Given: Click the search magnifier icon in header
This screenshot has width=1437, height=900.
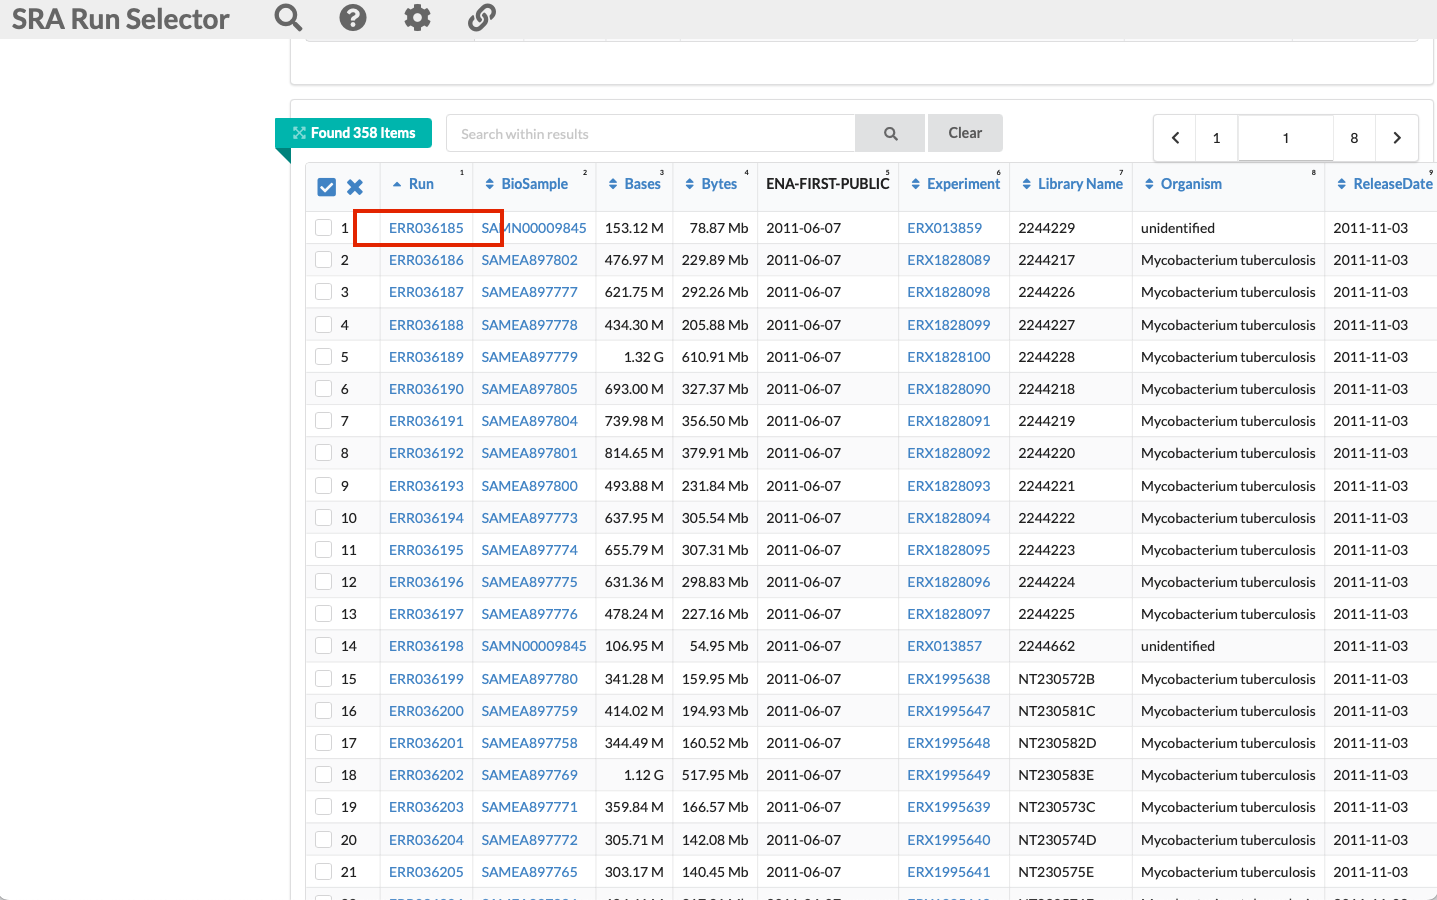Looking at the screenshot, I should click(x=288, y=18).
